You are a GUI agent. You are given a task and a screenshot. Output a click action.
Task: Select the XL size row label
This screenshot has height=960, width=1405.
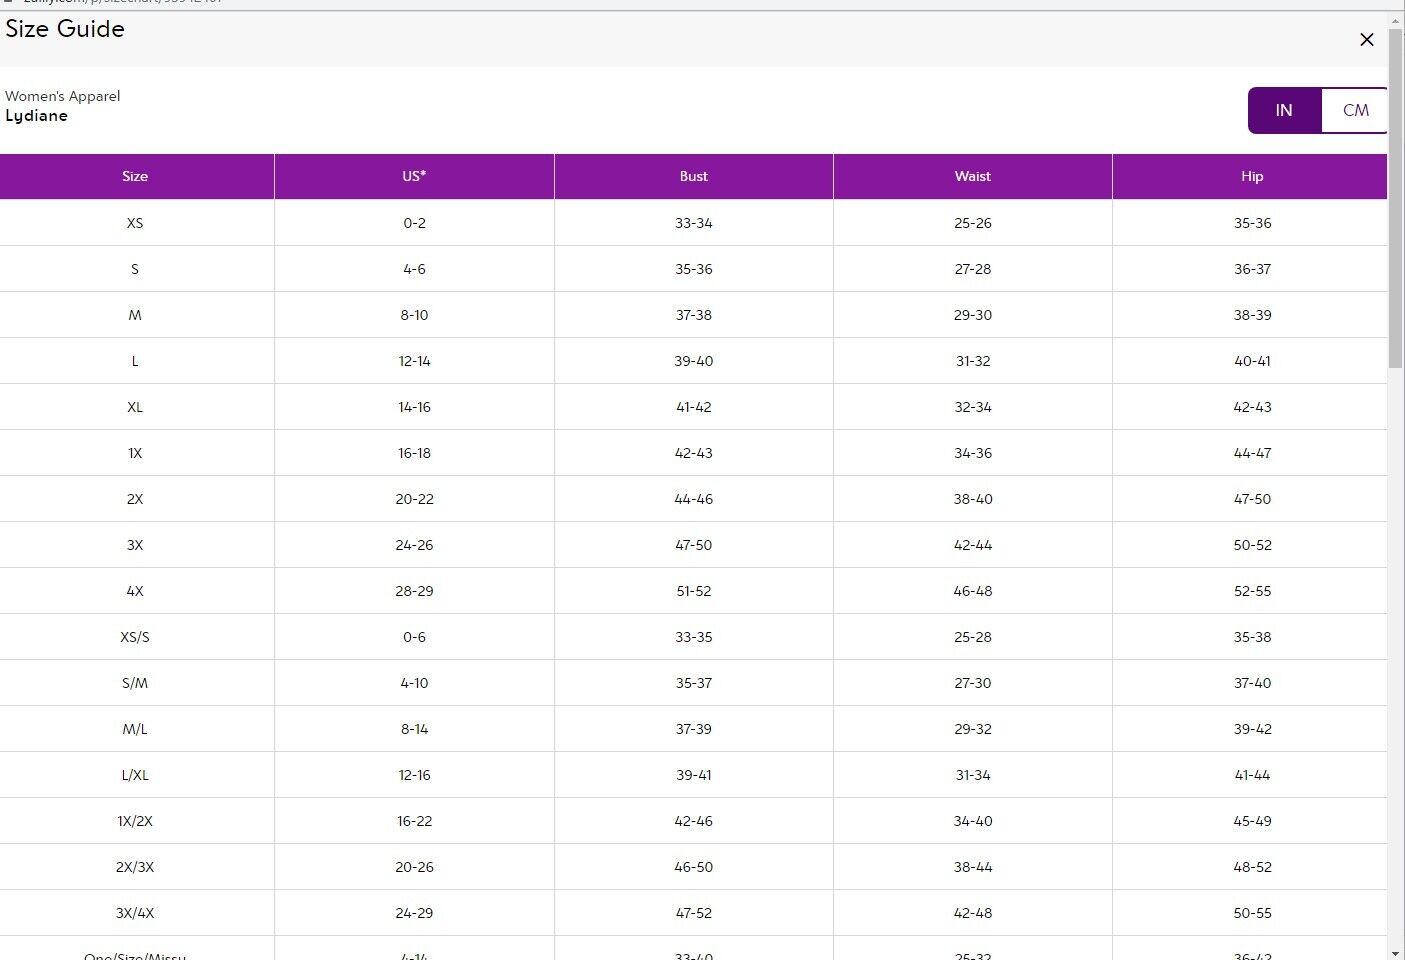click(x=135, y=407)
